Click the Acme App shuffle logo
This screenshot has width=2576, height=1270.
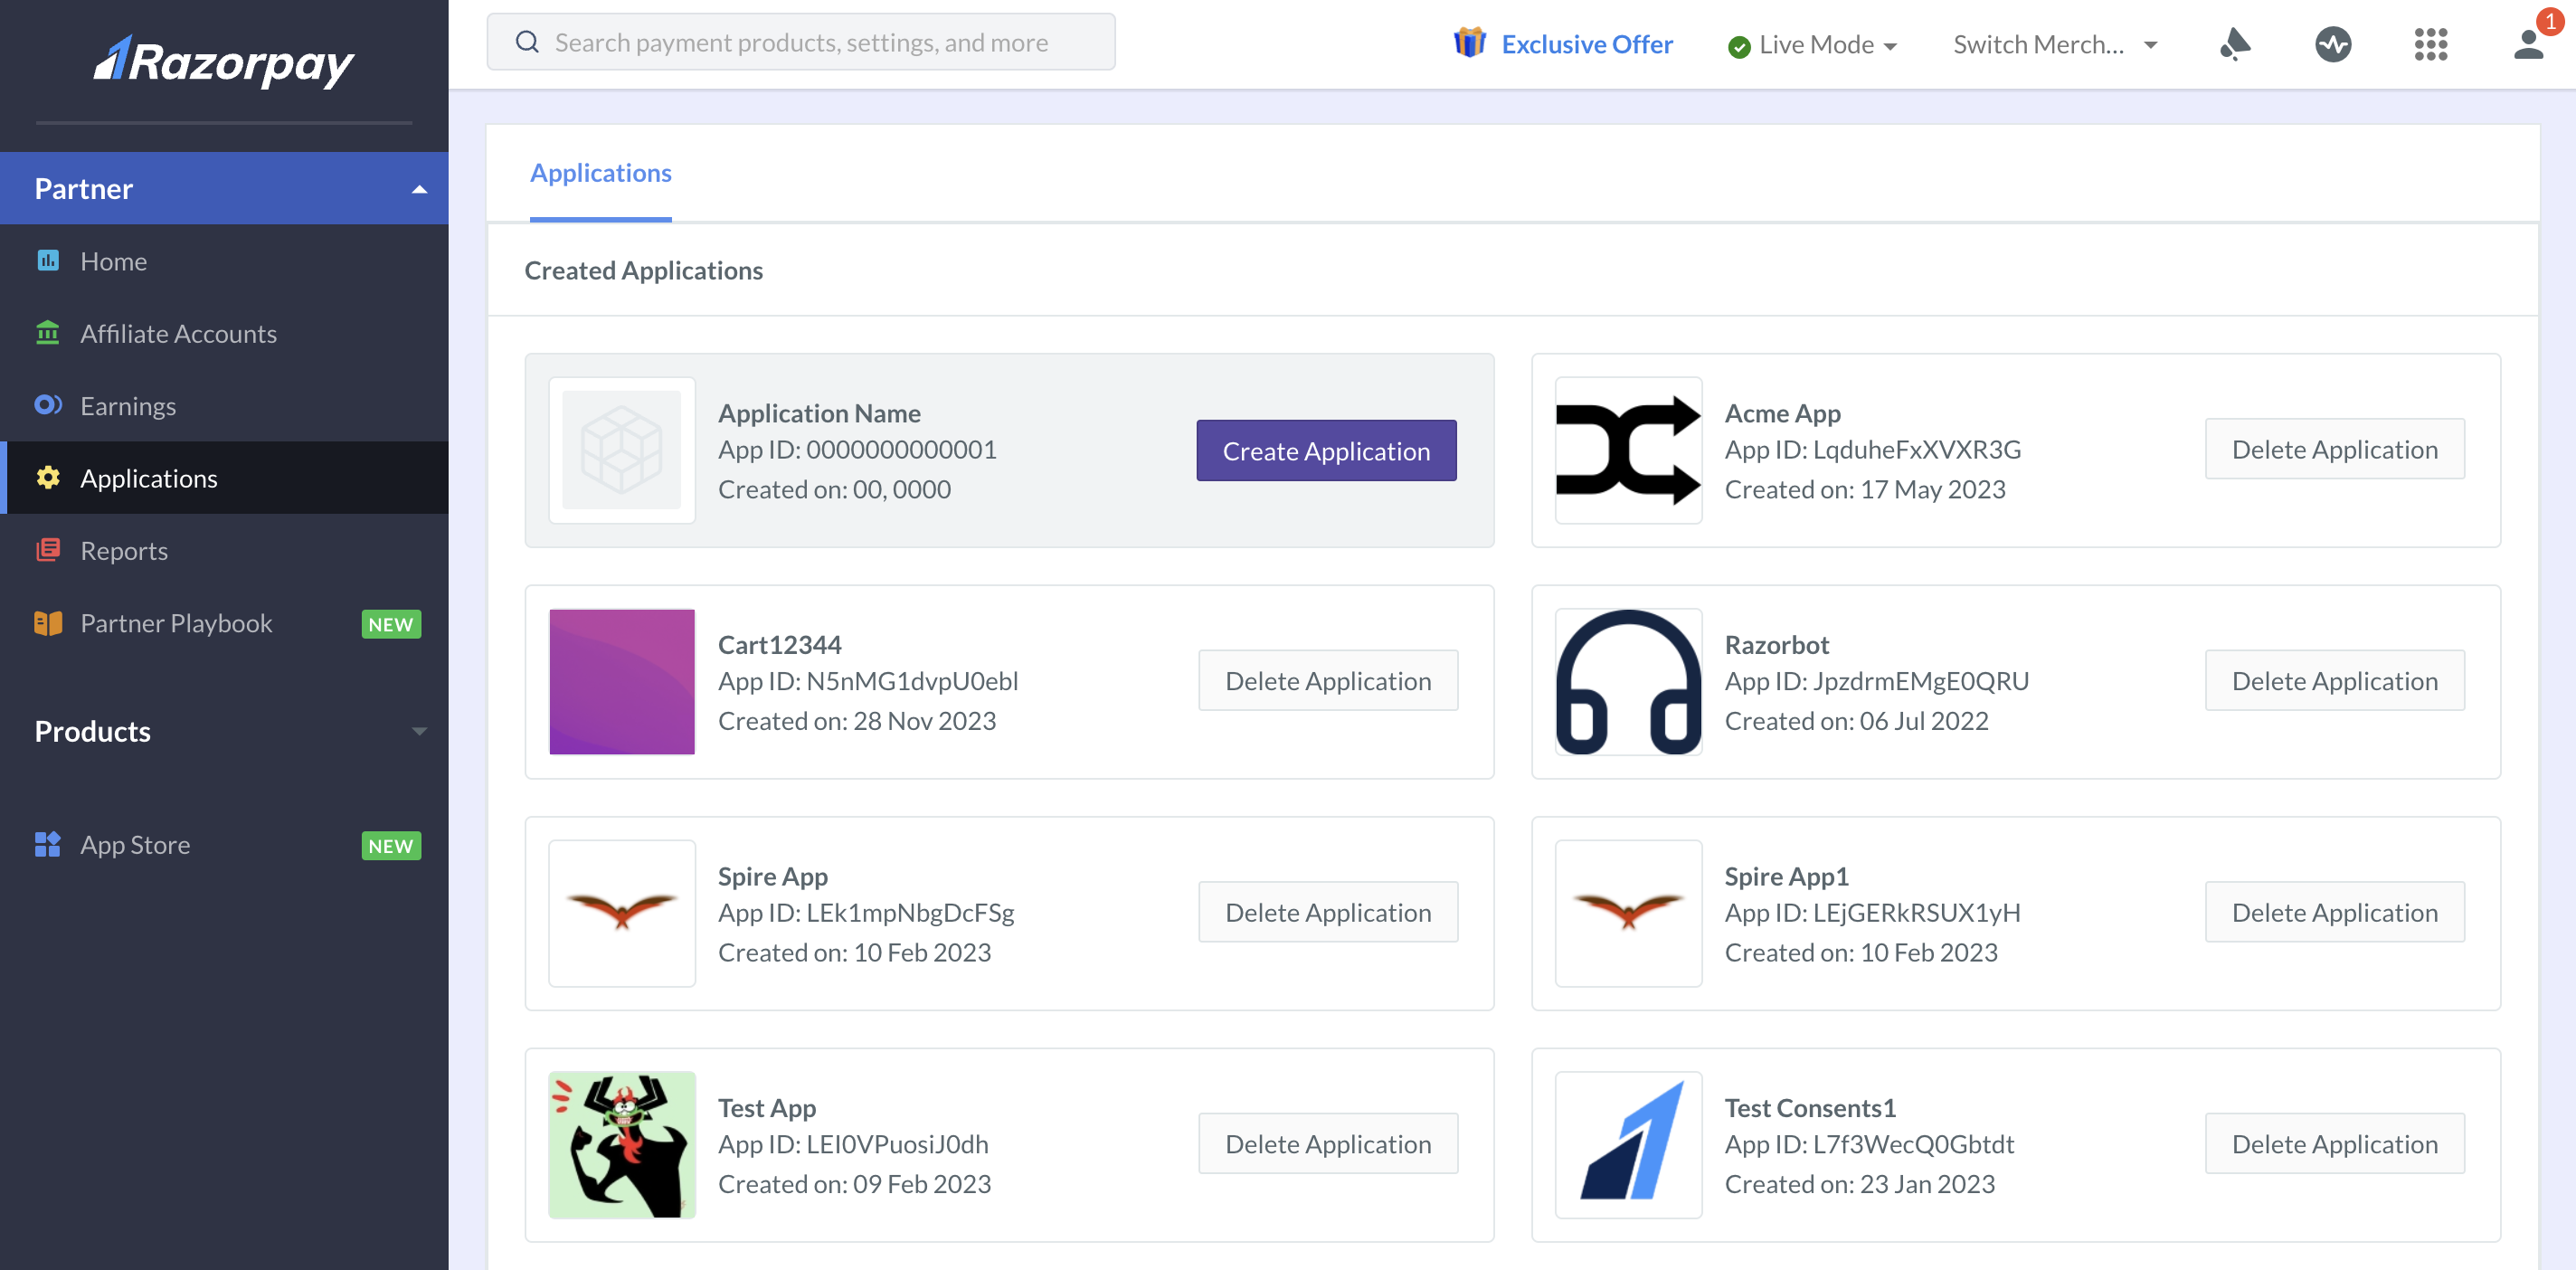pos(1628,450)
